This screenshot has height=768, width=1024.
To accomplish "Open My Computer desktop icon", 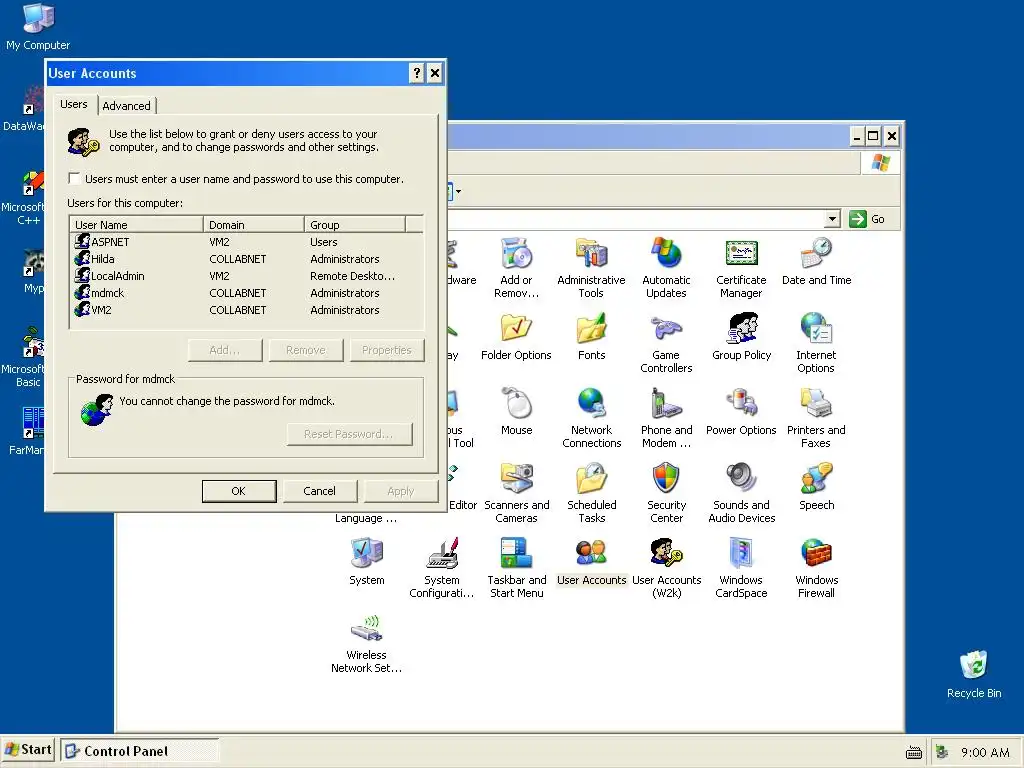I will tap(38, 18).
